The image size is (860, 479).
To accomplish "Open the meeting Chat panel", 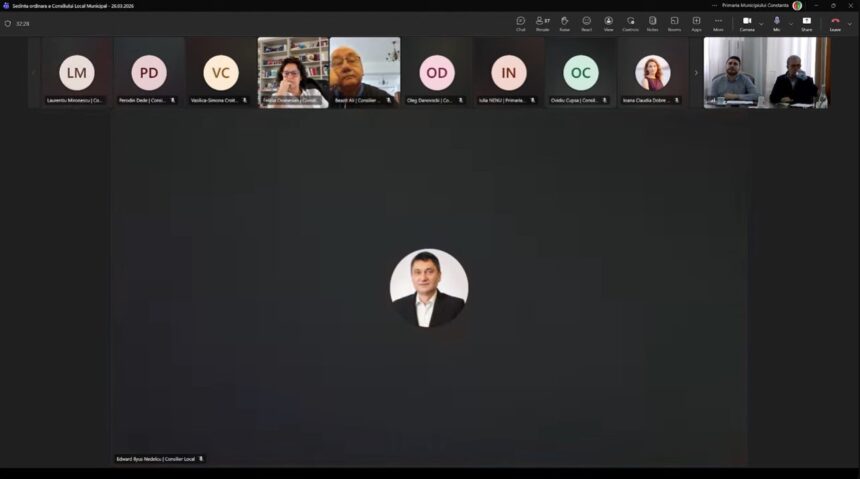I will pyautogui.click(x=520, y=23).
